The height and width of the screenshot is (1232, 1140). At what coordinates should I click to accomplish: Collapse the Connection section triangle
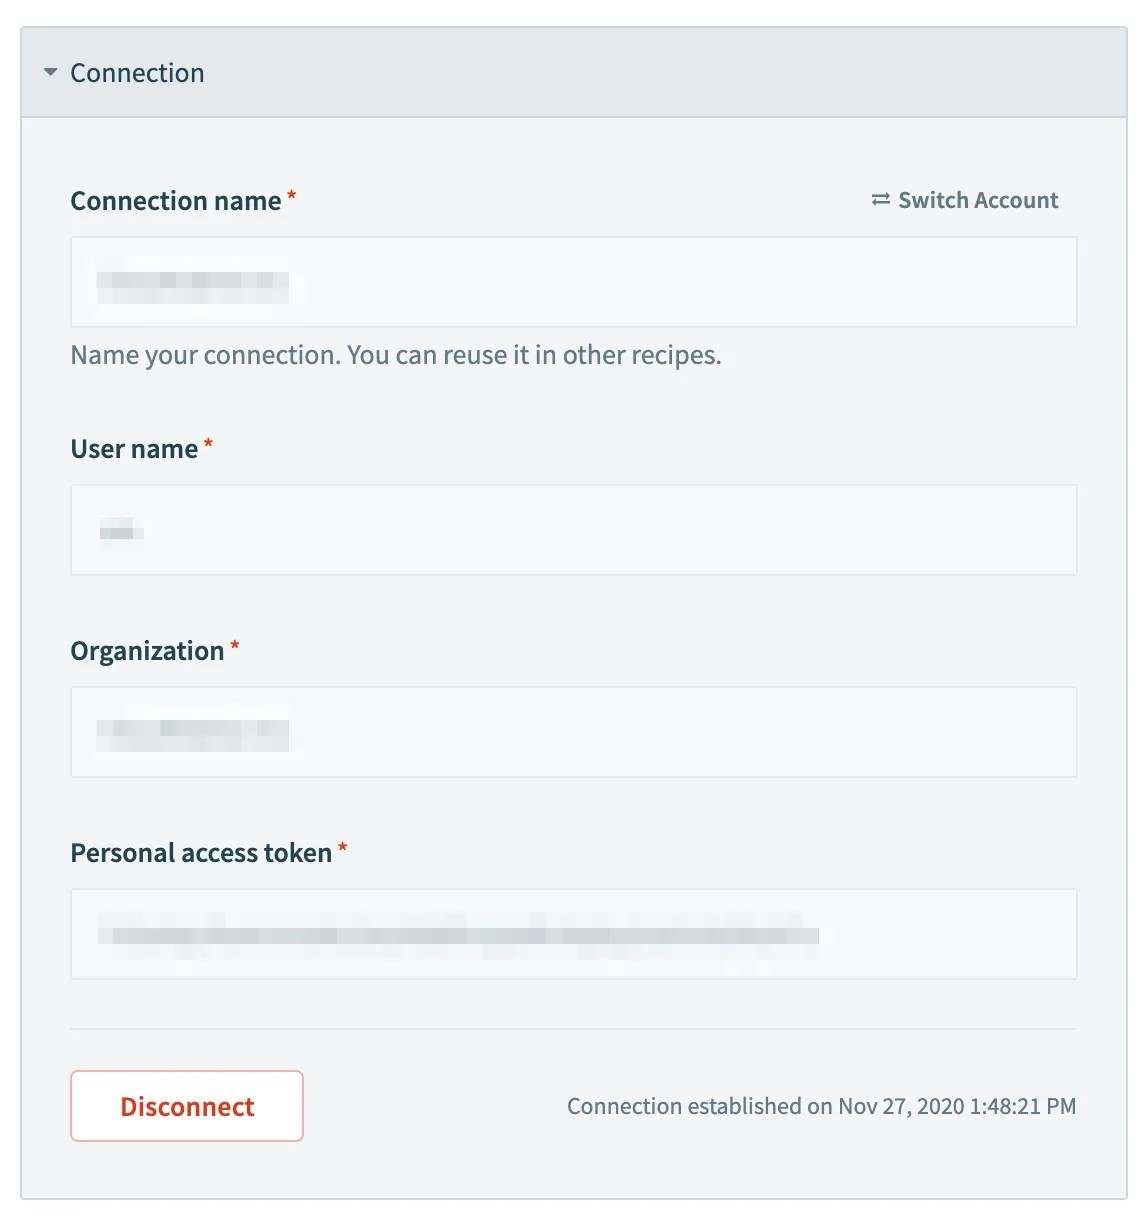[x=51, y=73]
